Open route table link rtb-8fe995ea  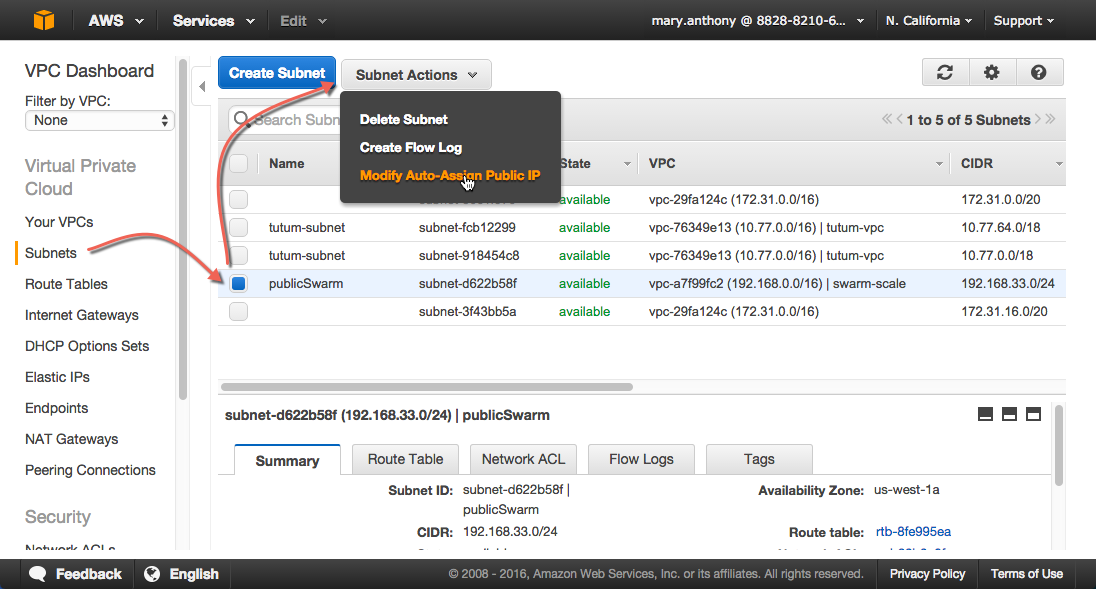pos(913,531)
